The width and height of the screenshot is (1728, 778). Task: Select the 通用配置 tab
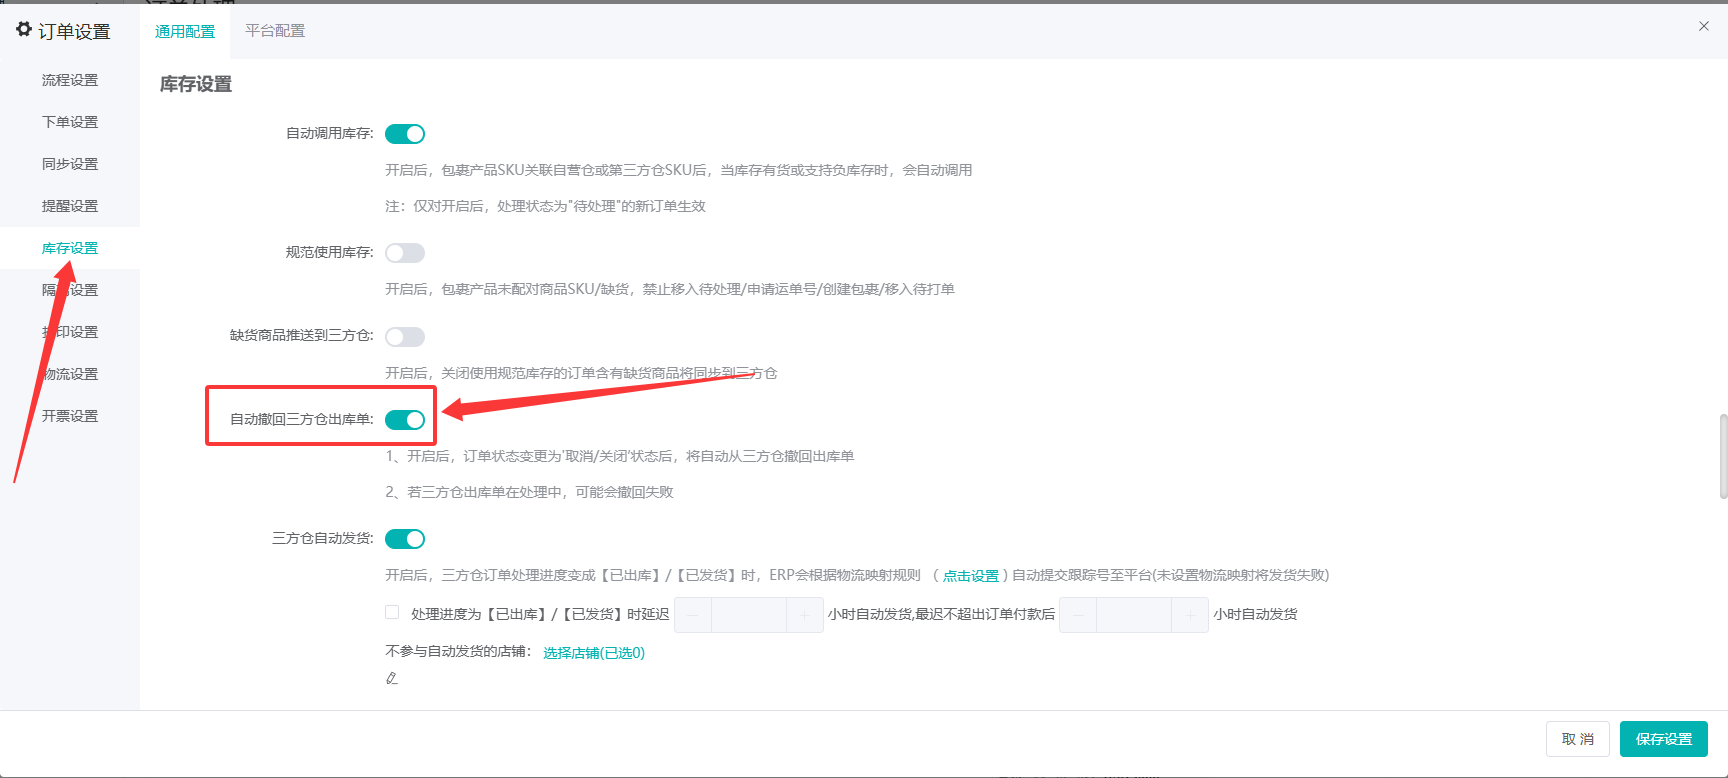[185, 32]
